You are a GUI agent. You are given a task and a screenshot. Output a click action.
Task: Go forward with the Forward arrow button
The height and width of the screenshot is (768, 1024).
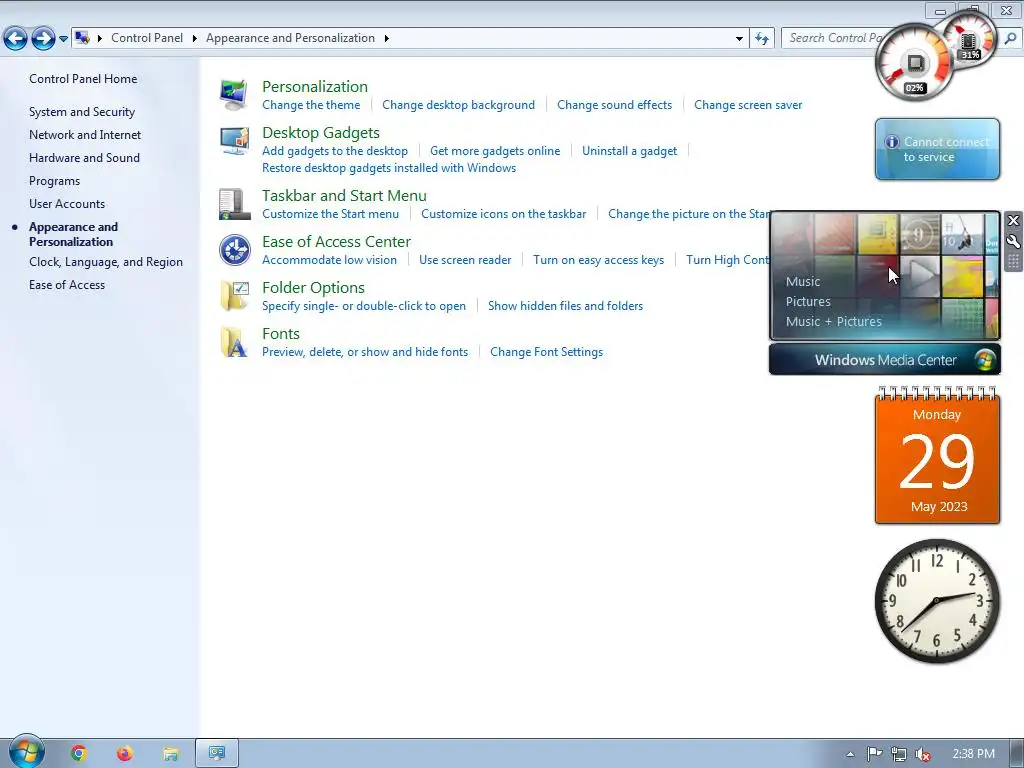[43, 39]
